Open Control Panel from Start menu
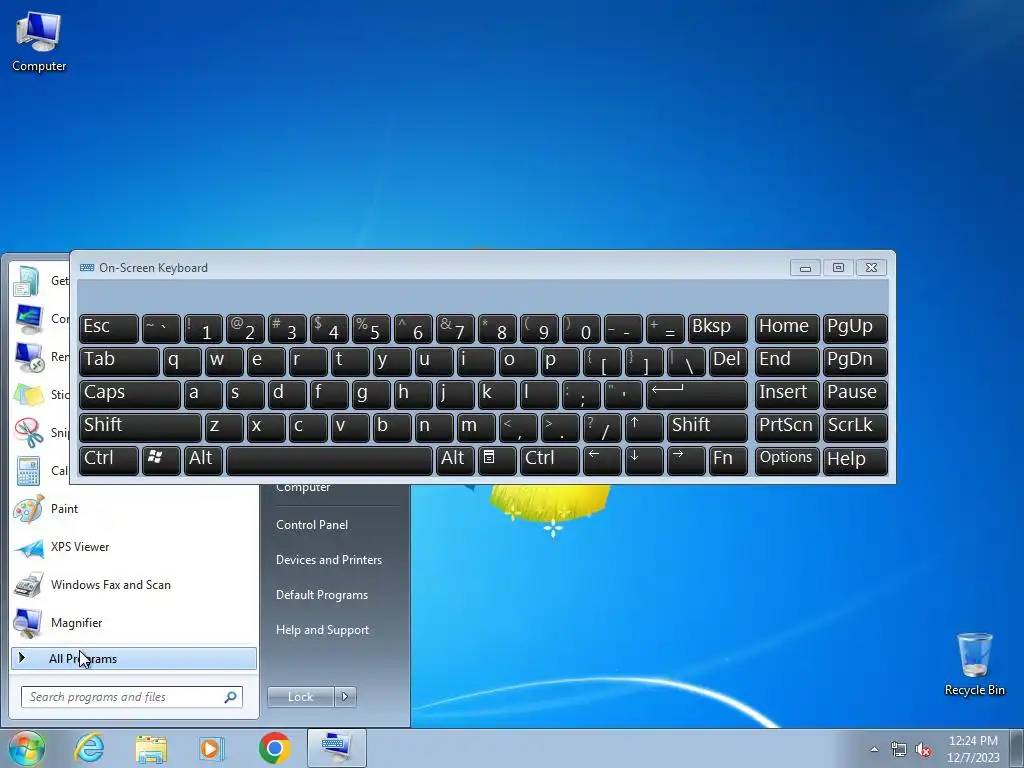1024x768 pixels. 312,525
